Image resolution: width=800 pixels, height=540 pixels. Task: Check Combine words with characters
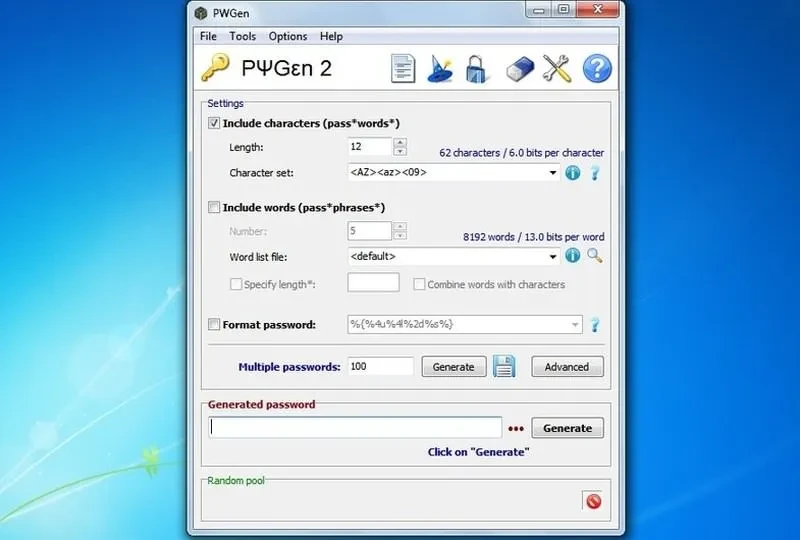(419, 284)
